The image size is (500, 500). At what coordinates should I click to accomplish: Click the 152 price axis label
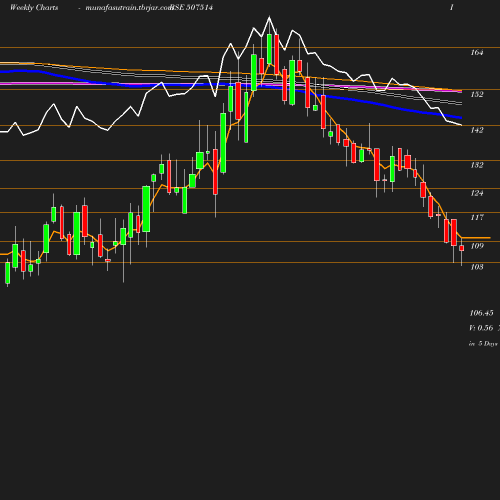[477, 94]
